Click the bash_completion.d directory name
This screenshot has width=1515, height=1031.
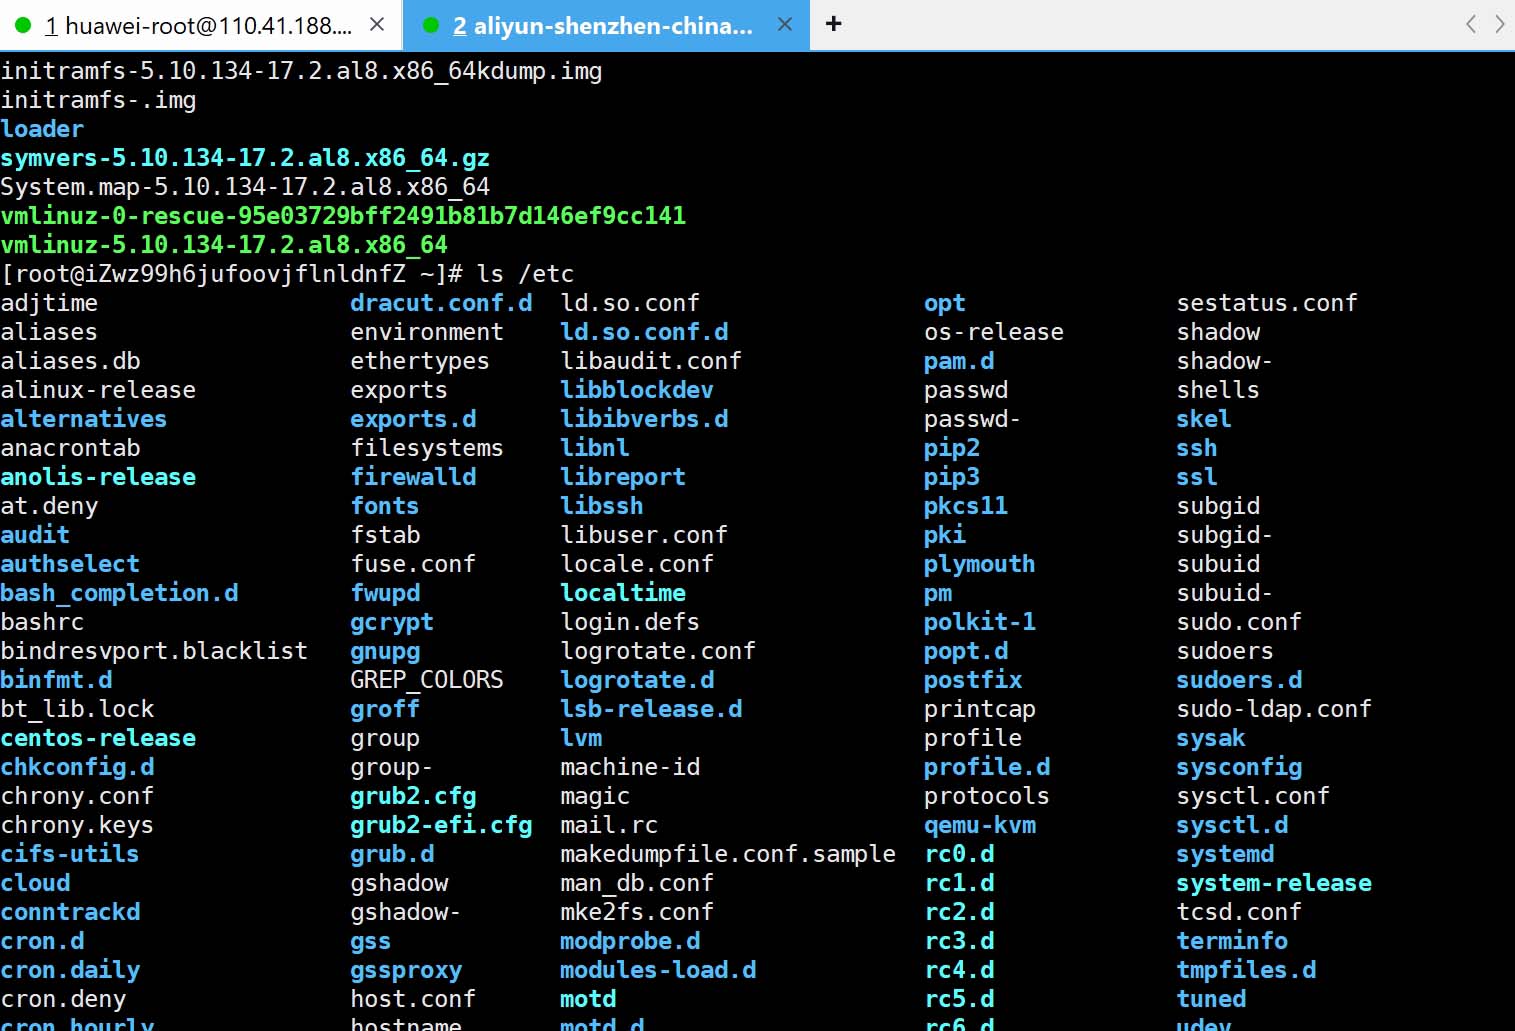pos(119,593)
